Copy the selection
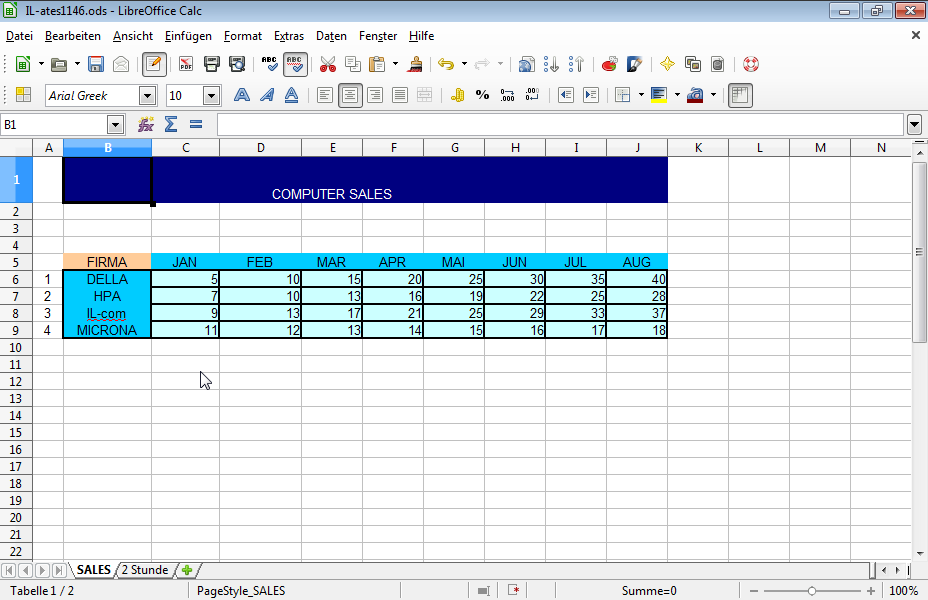The width and height of the screenshot is (928, 600). 353,64
